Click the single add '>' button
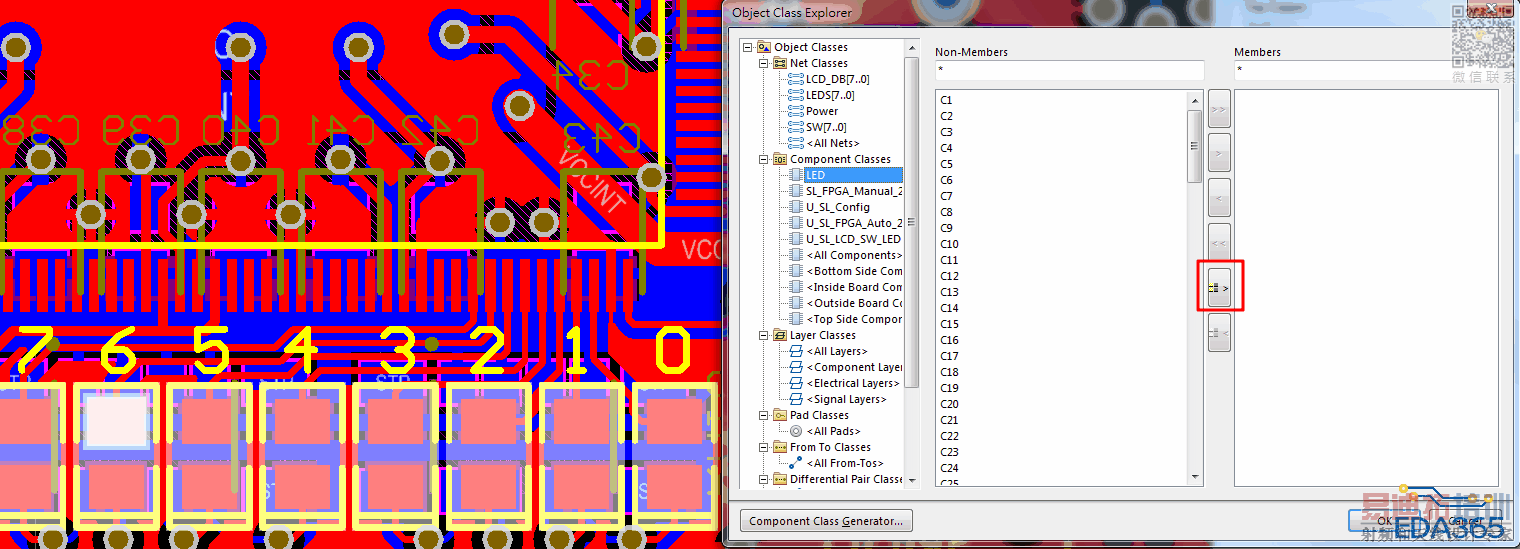Viewport: 1520px width, 549px height. [x=1219, y=153]
